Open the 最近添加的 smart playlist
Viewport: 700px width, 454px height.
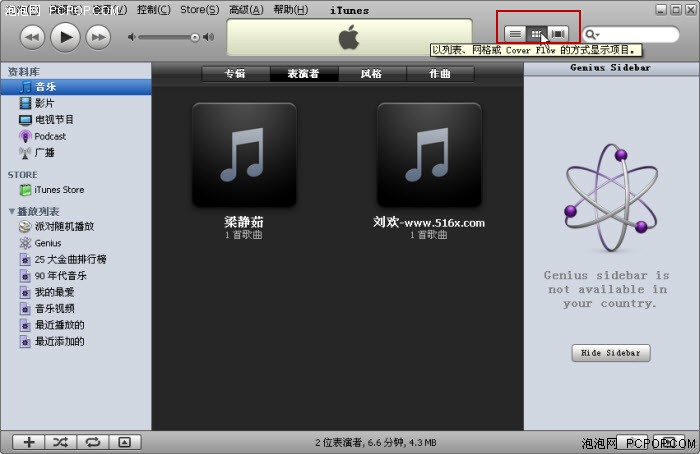[76, 342]
